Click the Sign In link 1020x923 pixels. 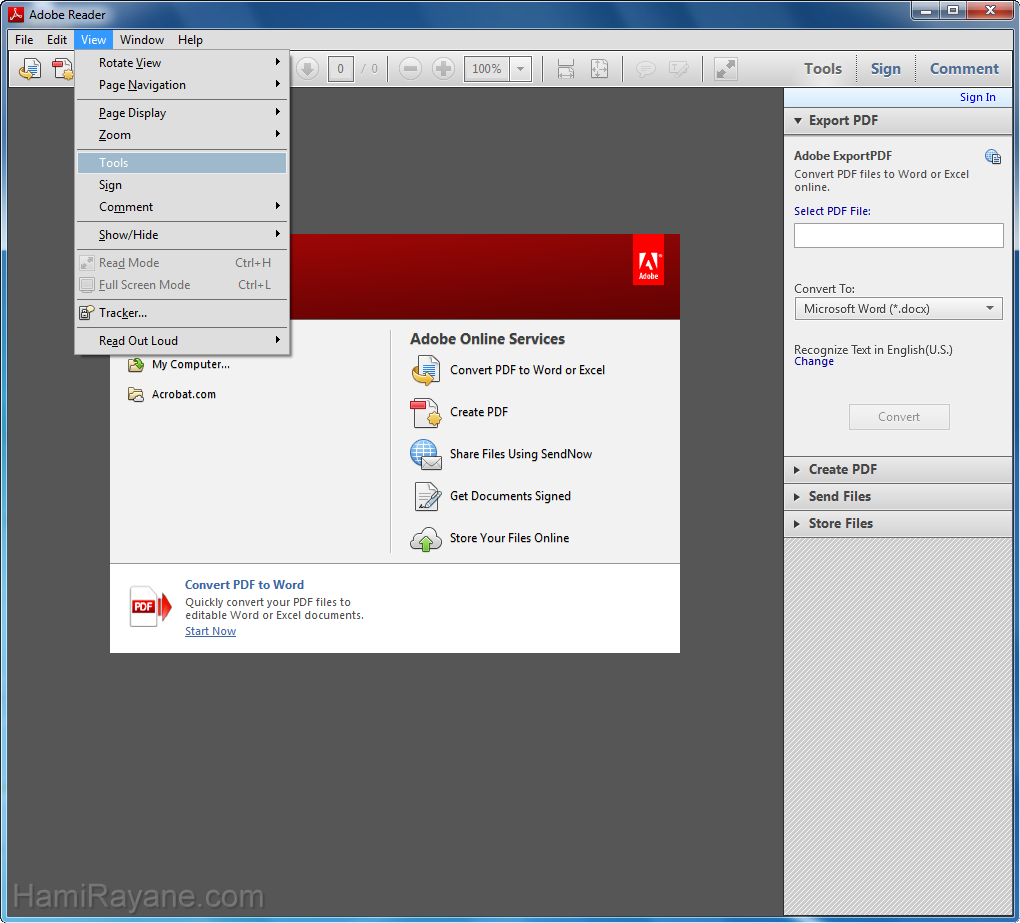pos(977,97)
